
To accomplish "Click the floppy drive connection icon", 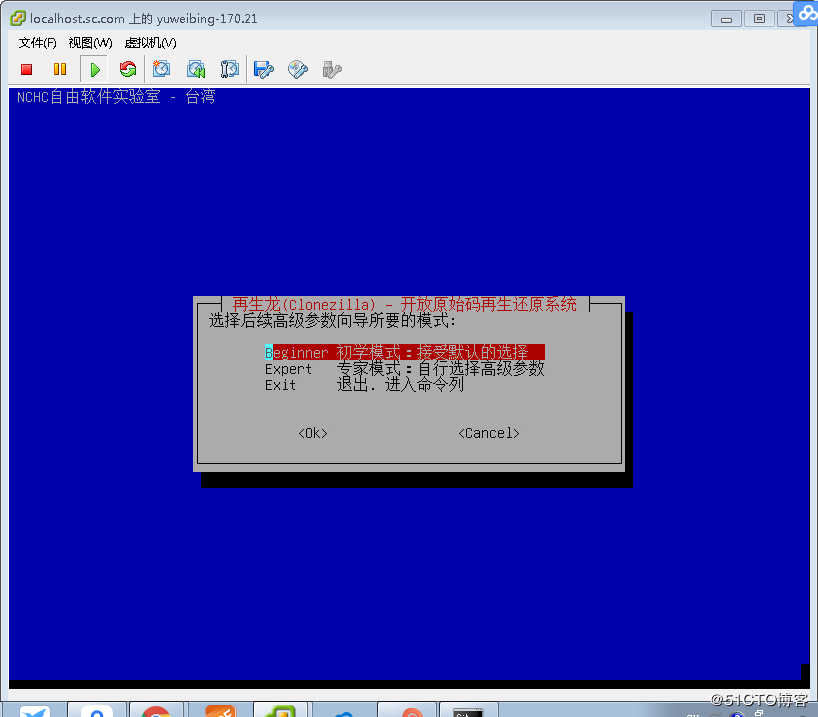I will click(x=264, y=69).
